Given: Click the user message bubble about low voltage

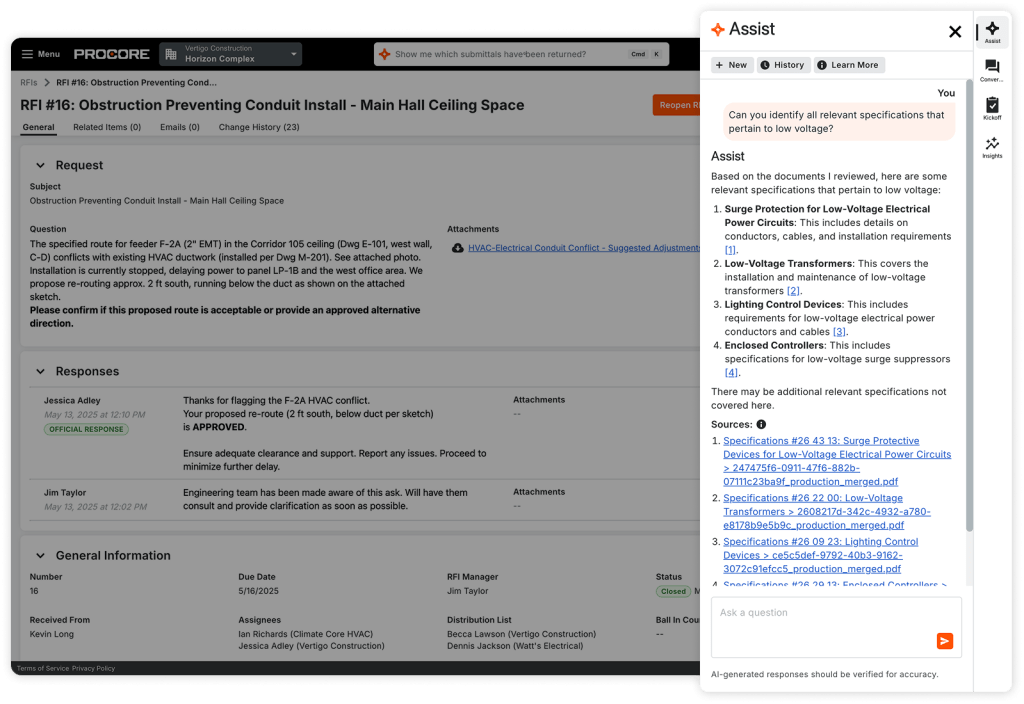Looking at the screenshot, I should 839,122.
